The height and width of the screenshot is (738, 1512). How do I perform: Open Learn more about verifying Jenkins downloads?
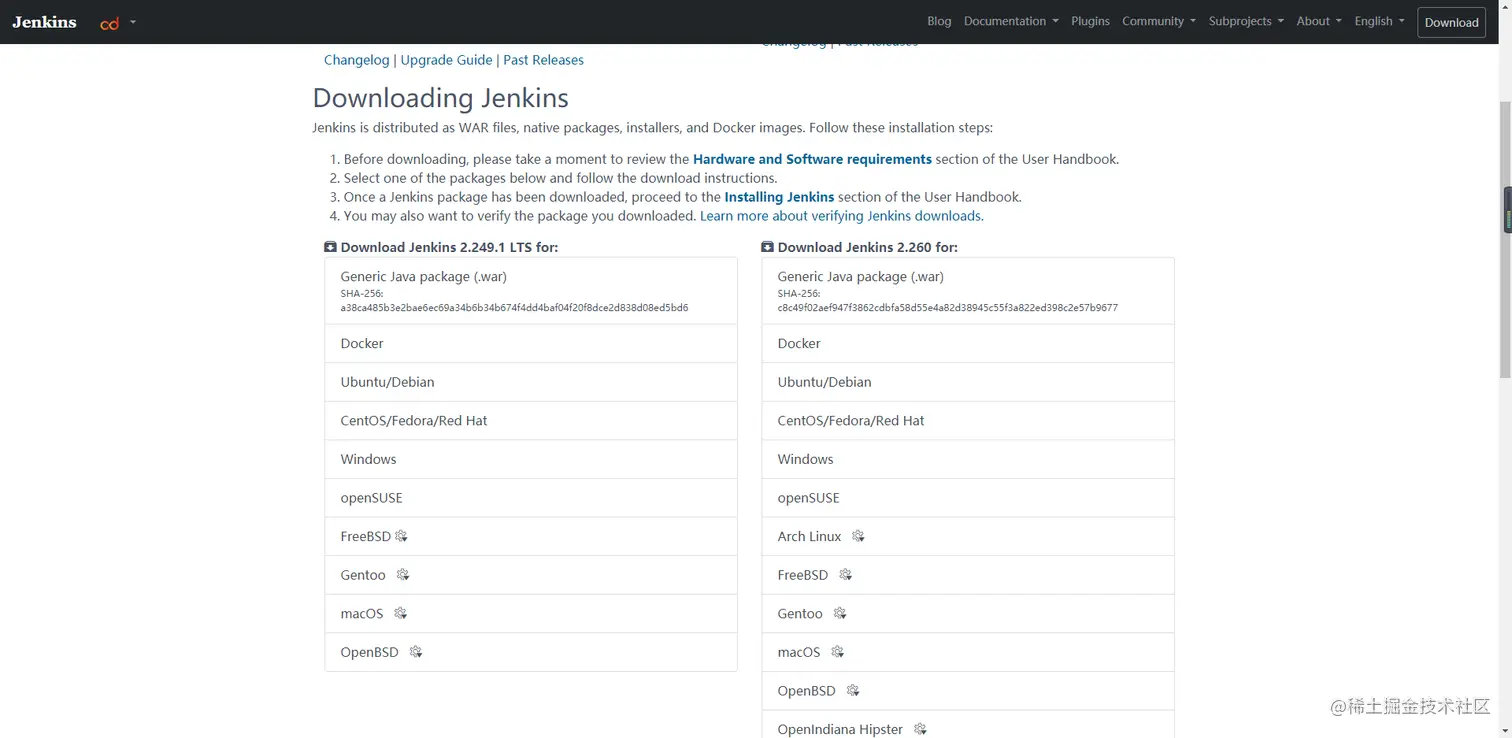tap(841, 216)
